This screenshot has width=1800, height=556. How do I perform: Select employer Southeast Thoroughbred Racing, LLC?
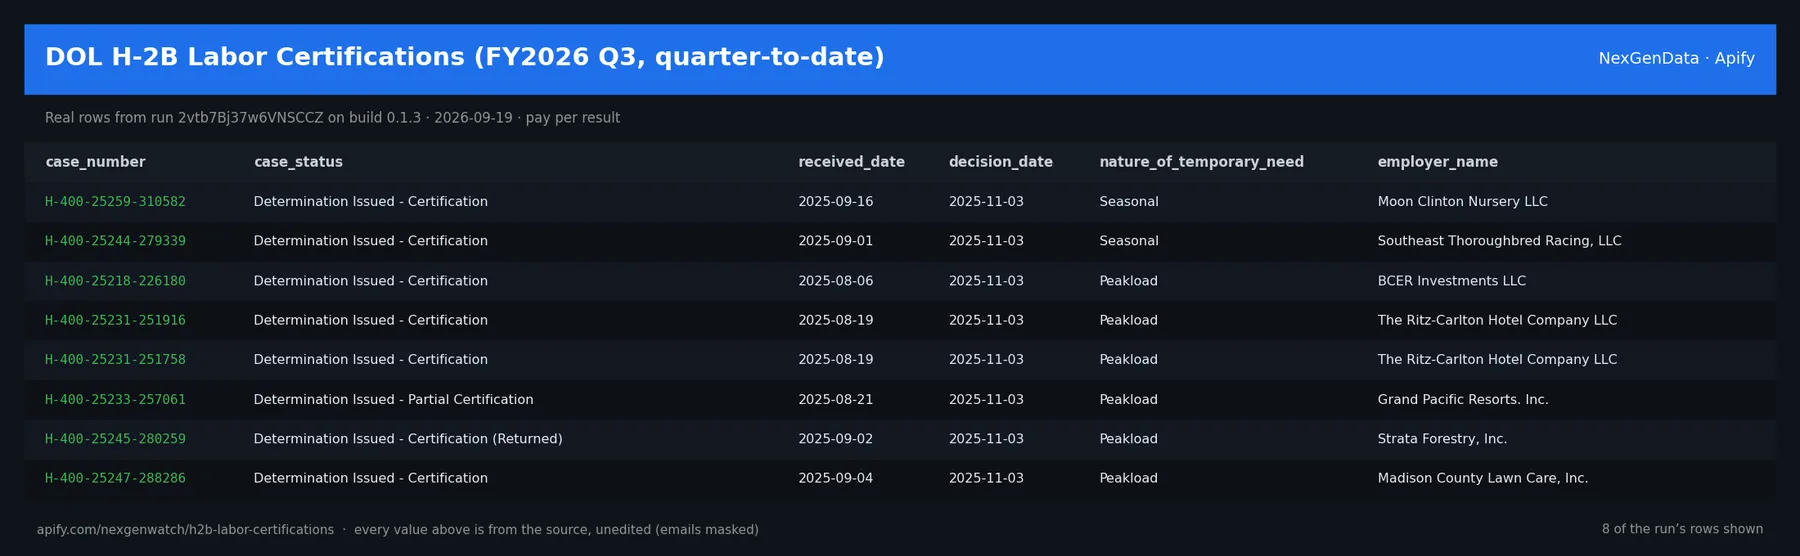click(x=1499, y=241)
